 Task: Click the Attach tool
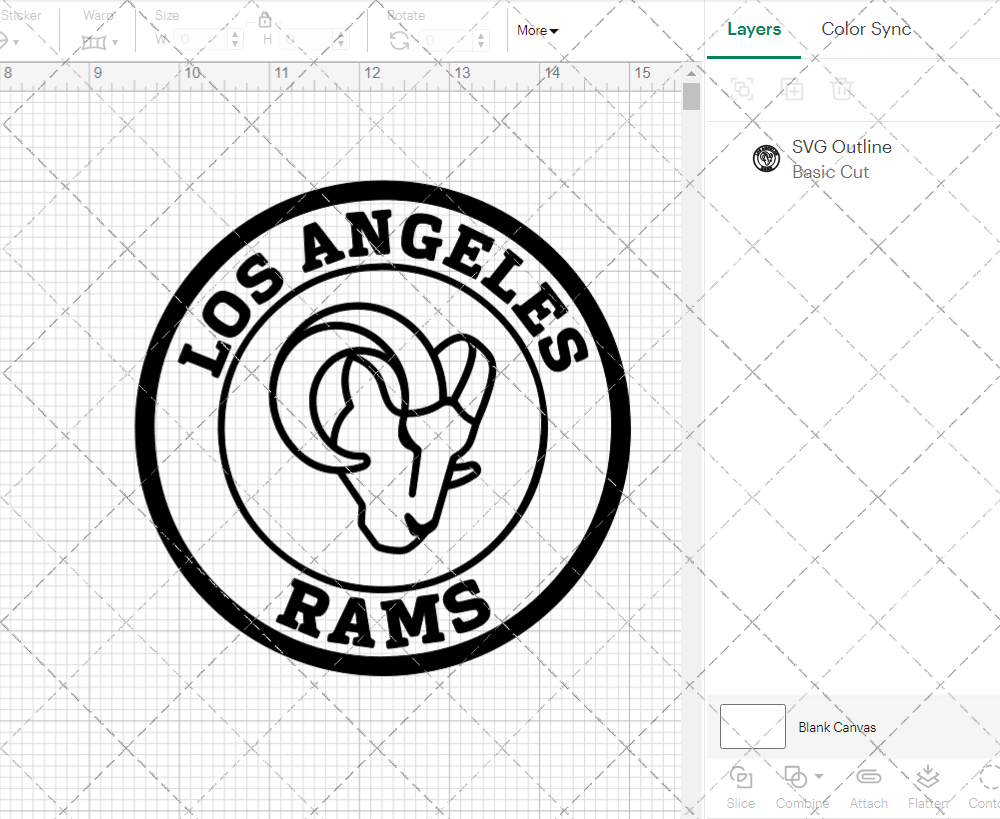(x=868, y=787)
